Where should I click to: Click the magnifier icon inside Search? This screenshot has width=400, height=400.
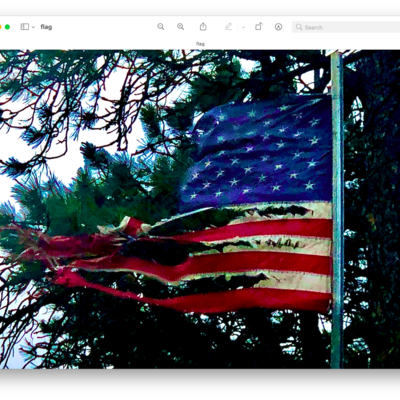click(x=299, y=27)
